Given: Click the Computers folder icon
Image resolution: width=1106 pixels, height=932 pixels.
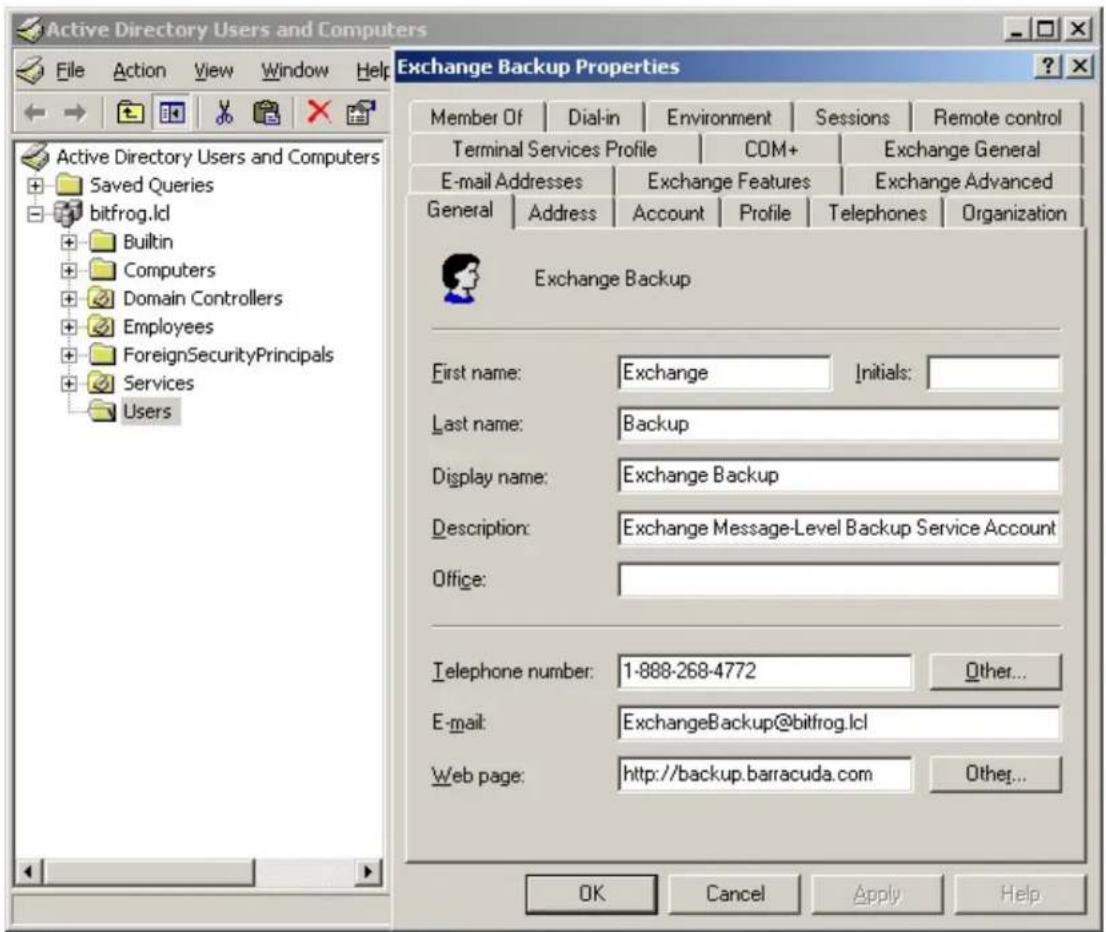Looking at the screenshot, I should point(102,270).
